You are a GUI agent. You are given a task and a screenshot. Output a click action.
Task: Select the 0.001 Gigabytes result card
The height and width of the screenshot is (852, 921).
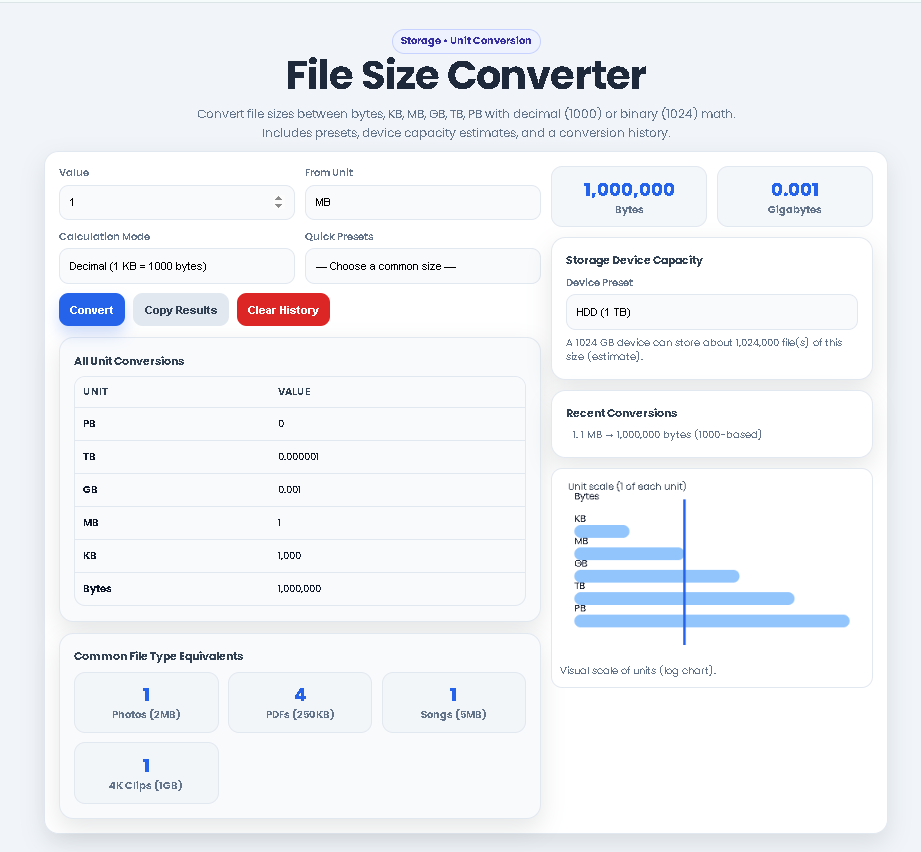point(794,196)
